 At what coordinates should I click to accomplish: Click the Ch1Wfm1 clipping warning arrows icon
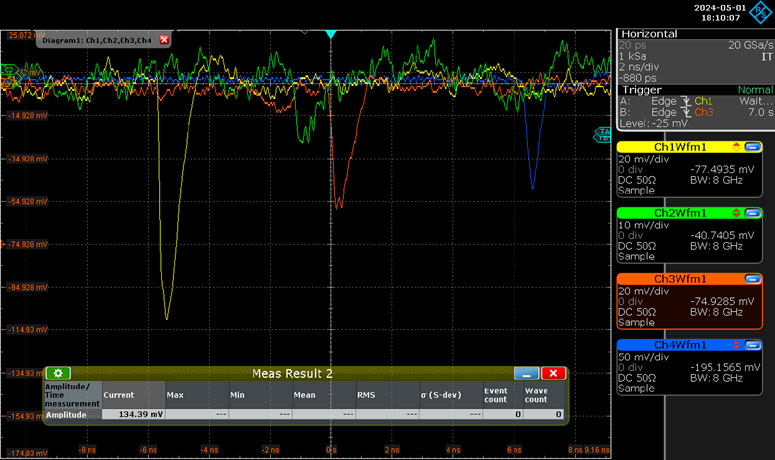coord(736,147)
